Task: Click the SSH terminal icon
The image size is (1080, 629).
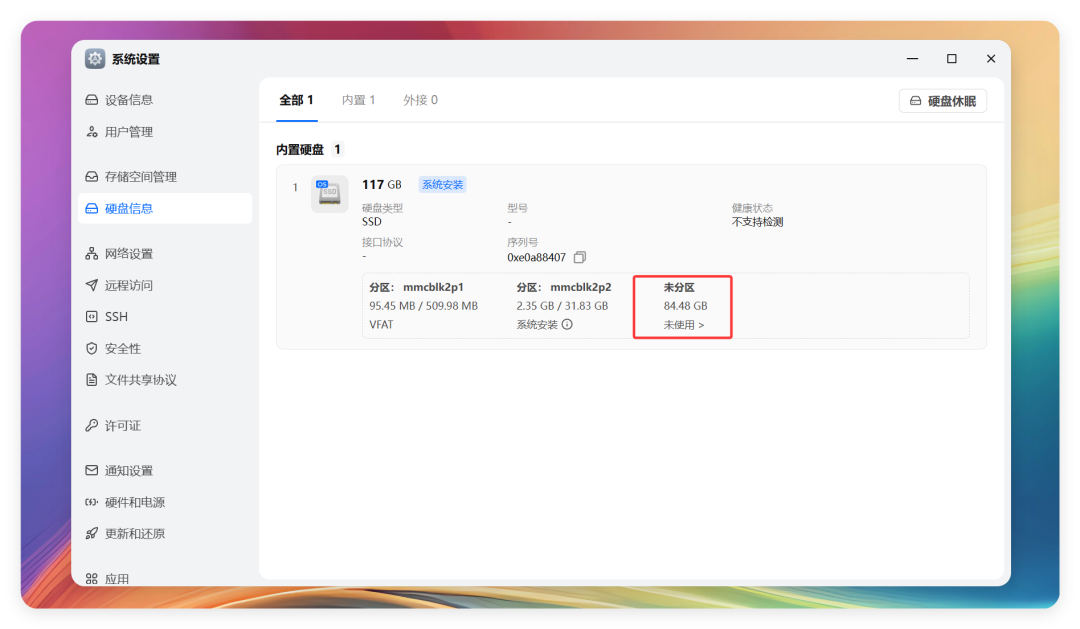Action: 92,317
